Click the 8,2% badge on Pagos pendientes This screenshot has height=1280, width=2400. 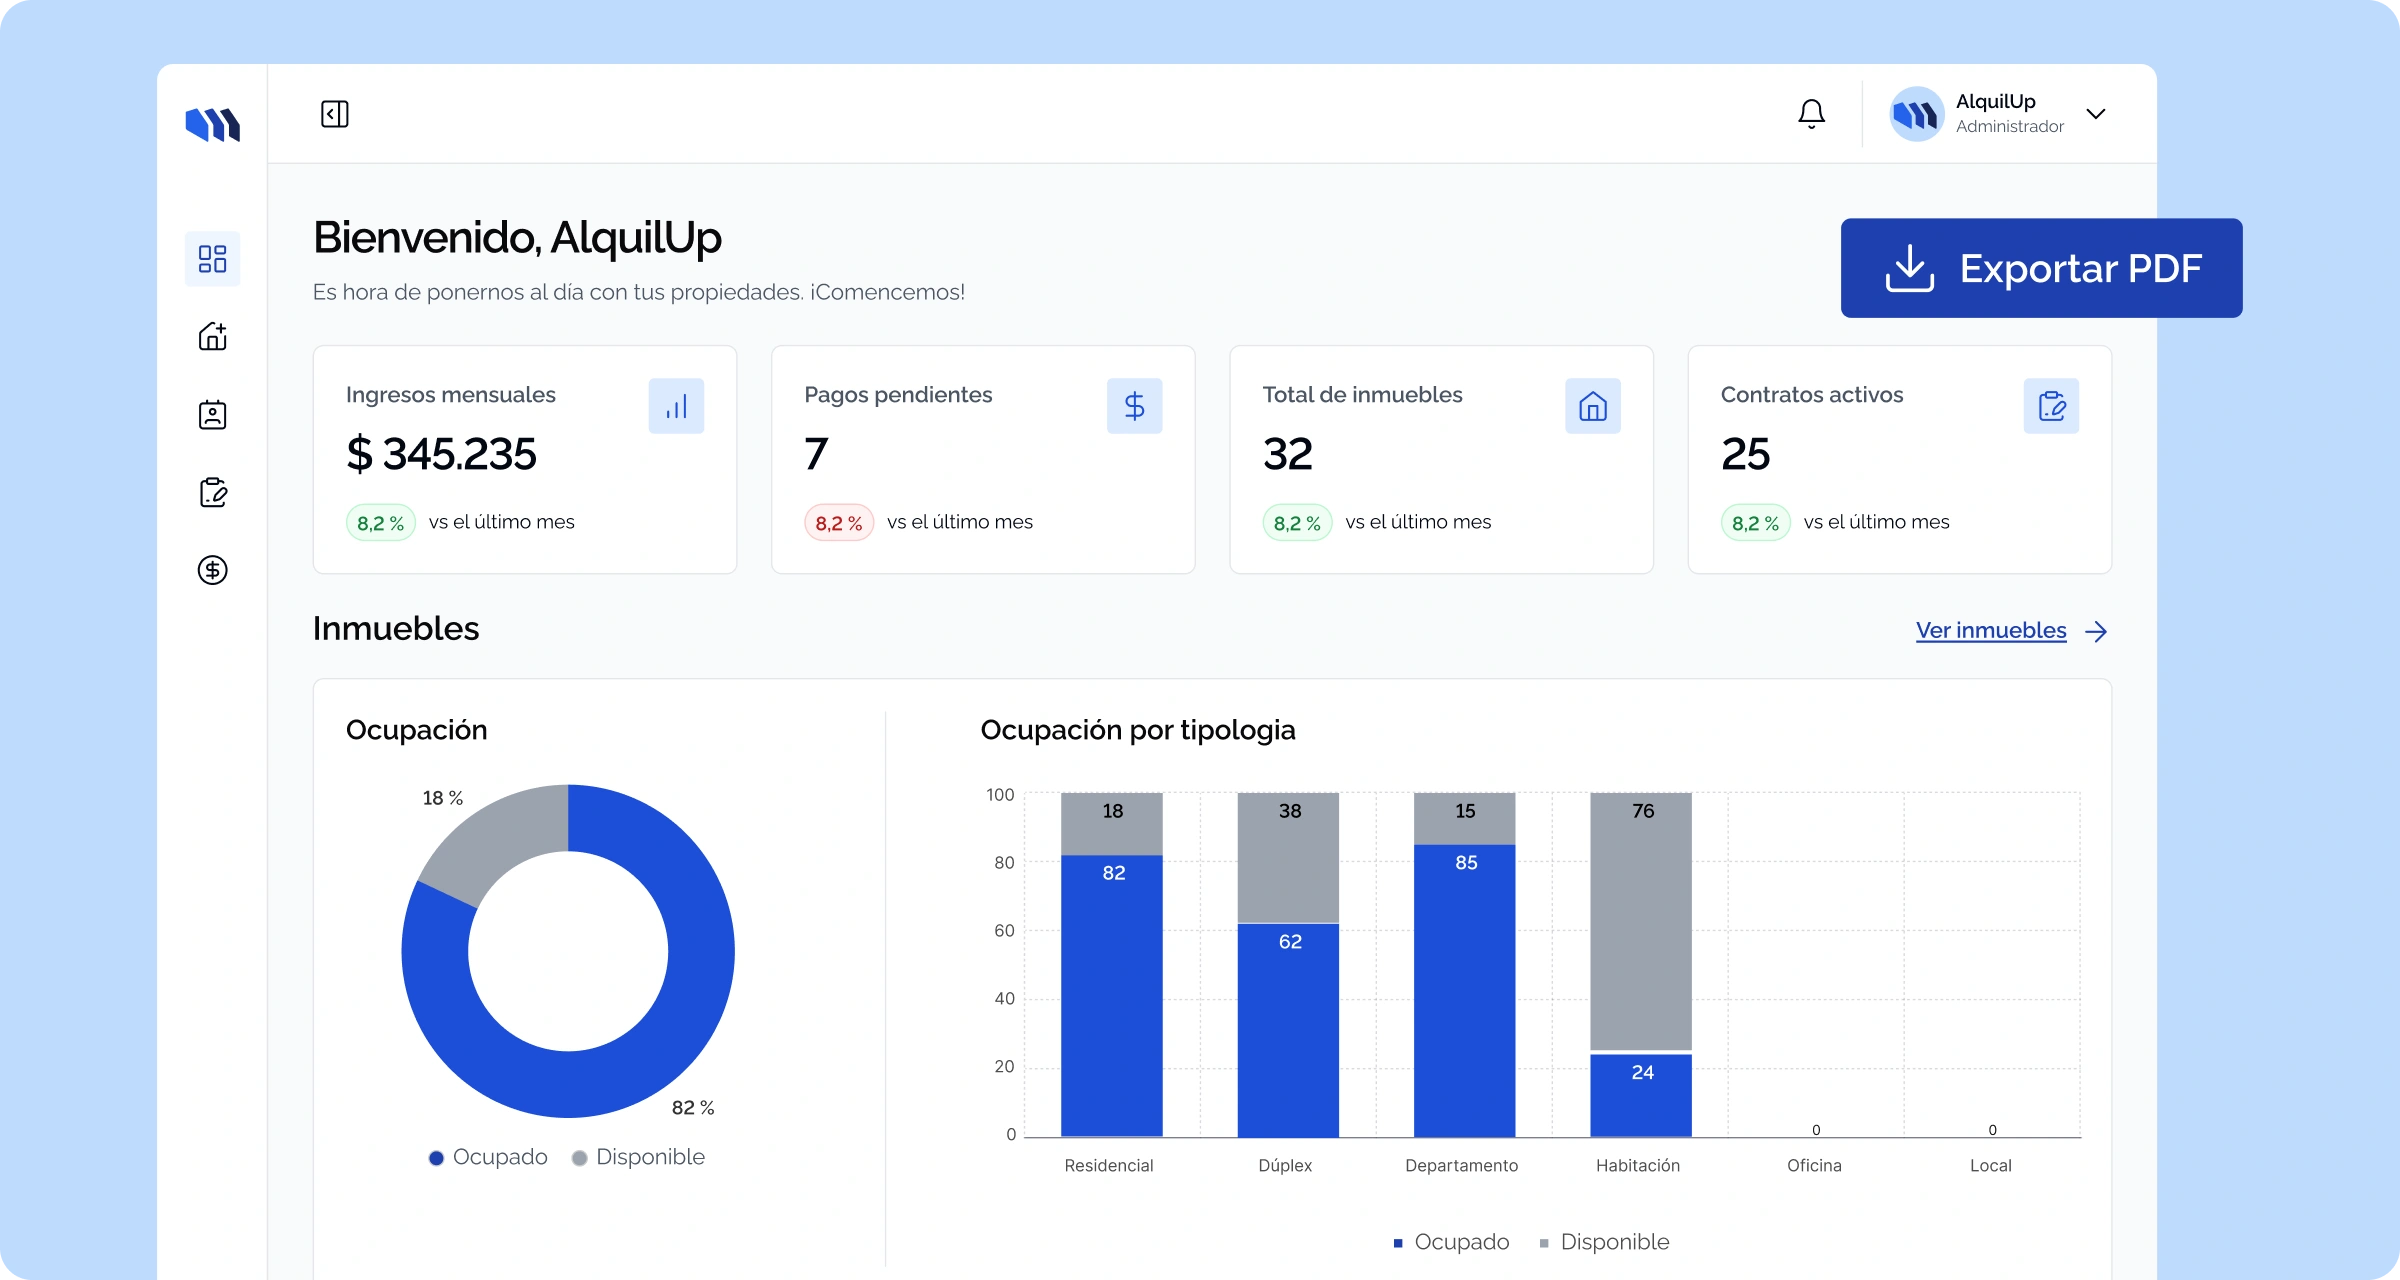click(838, 521)
